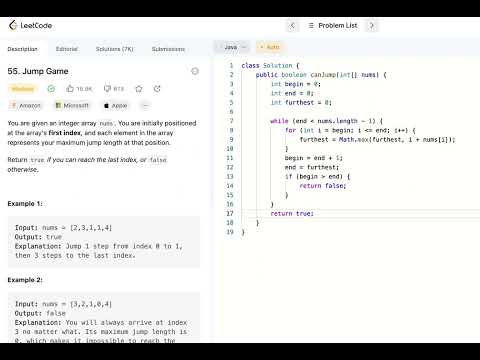480x360 pixels.
Task: Add problem to favorites star
Action: point(139,89)
